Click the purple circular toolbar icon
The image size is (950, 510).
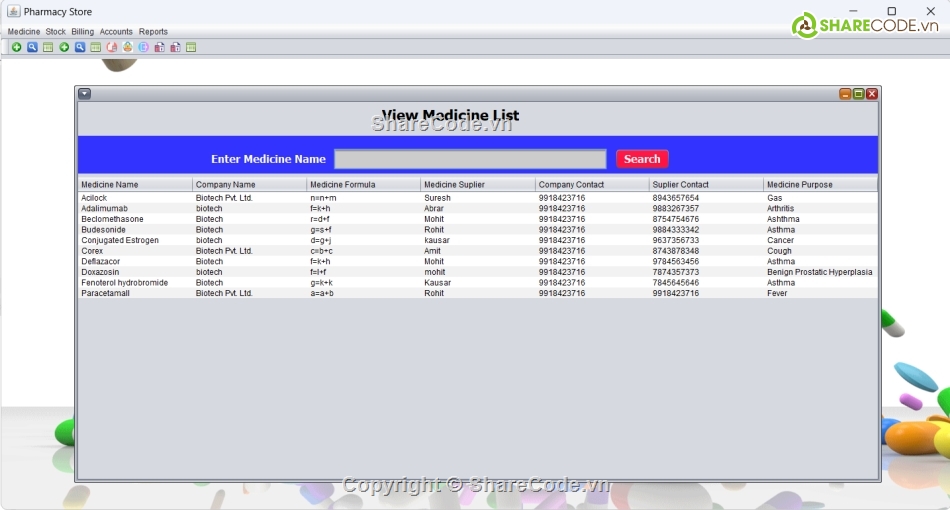pos(143,47)
